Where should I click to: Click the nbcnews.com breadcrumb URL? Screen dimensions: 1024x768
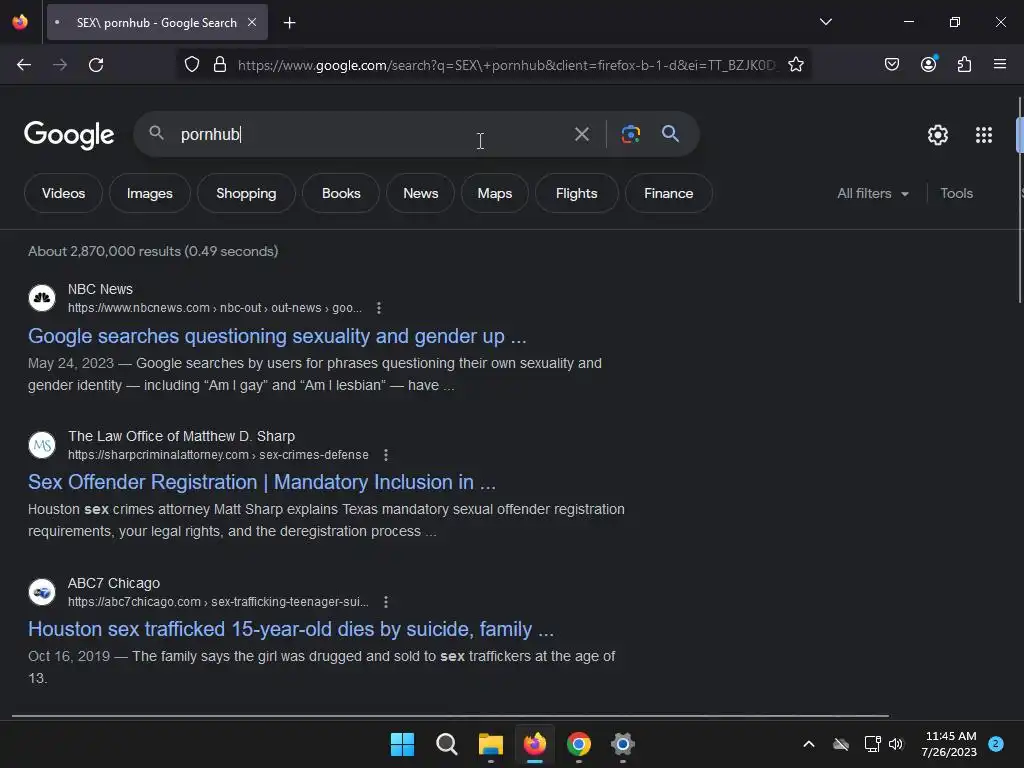pyautogui.click(x=215, y=308)
